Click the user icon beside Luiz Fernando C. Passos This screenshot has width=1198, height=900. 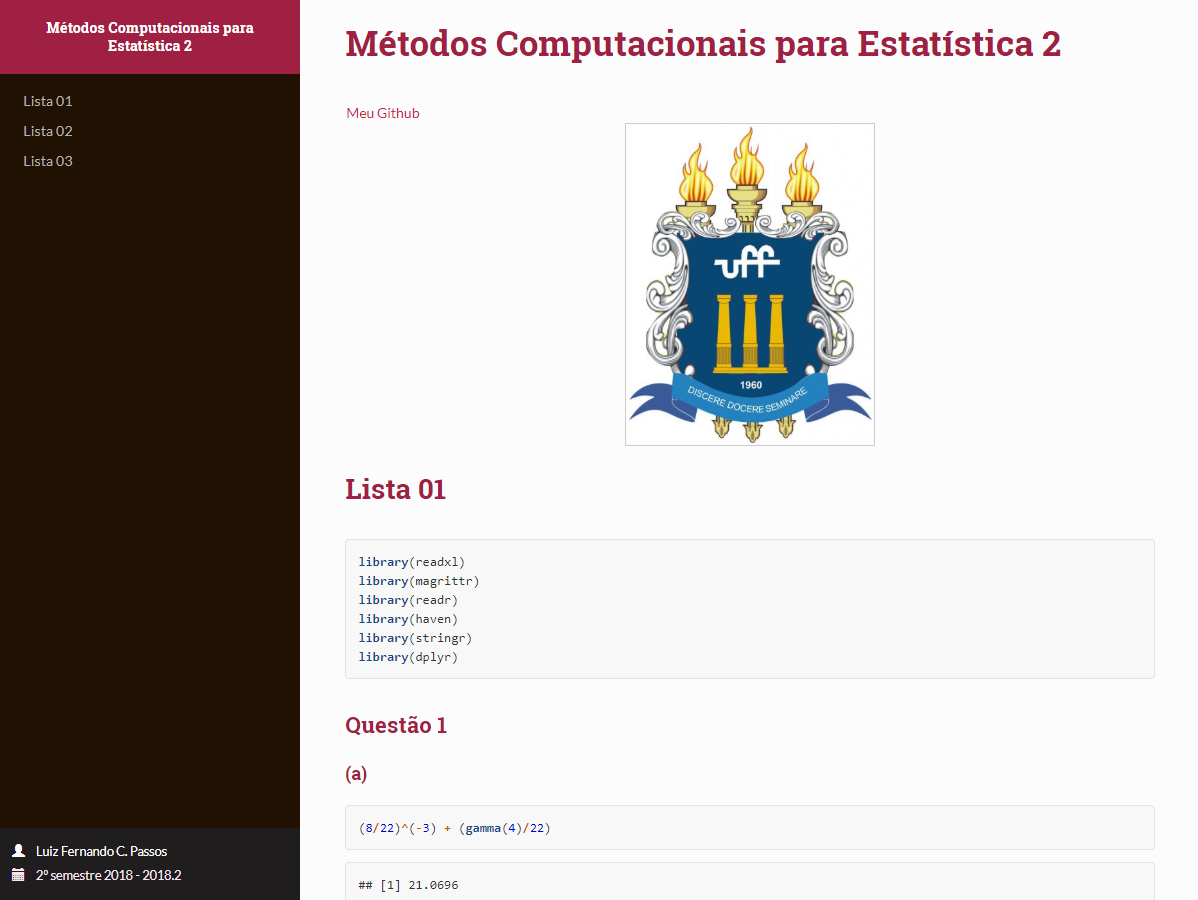point(19,850)
